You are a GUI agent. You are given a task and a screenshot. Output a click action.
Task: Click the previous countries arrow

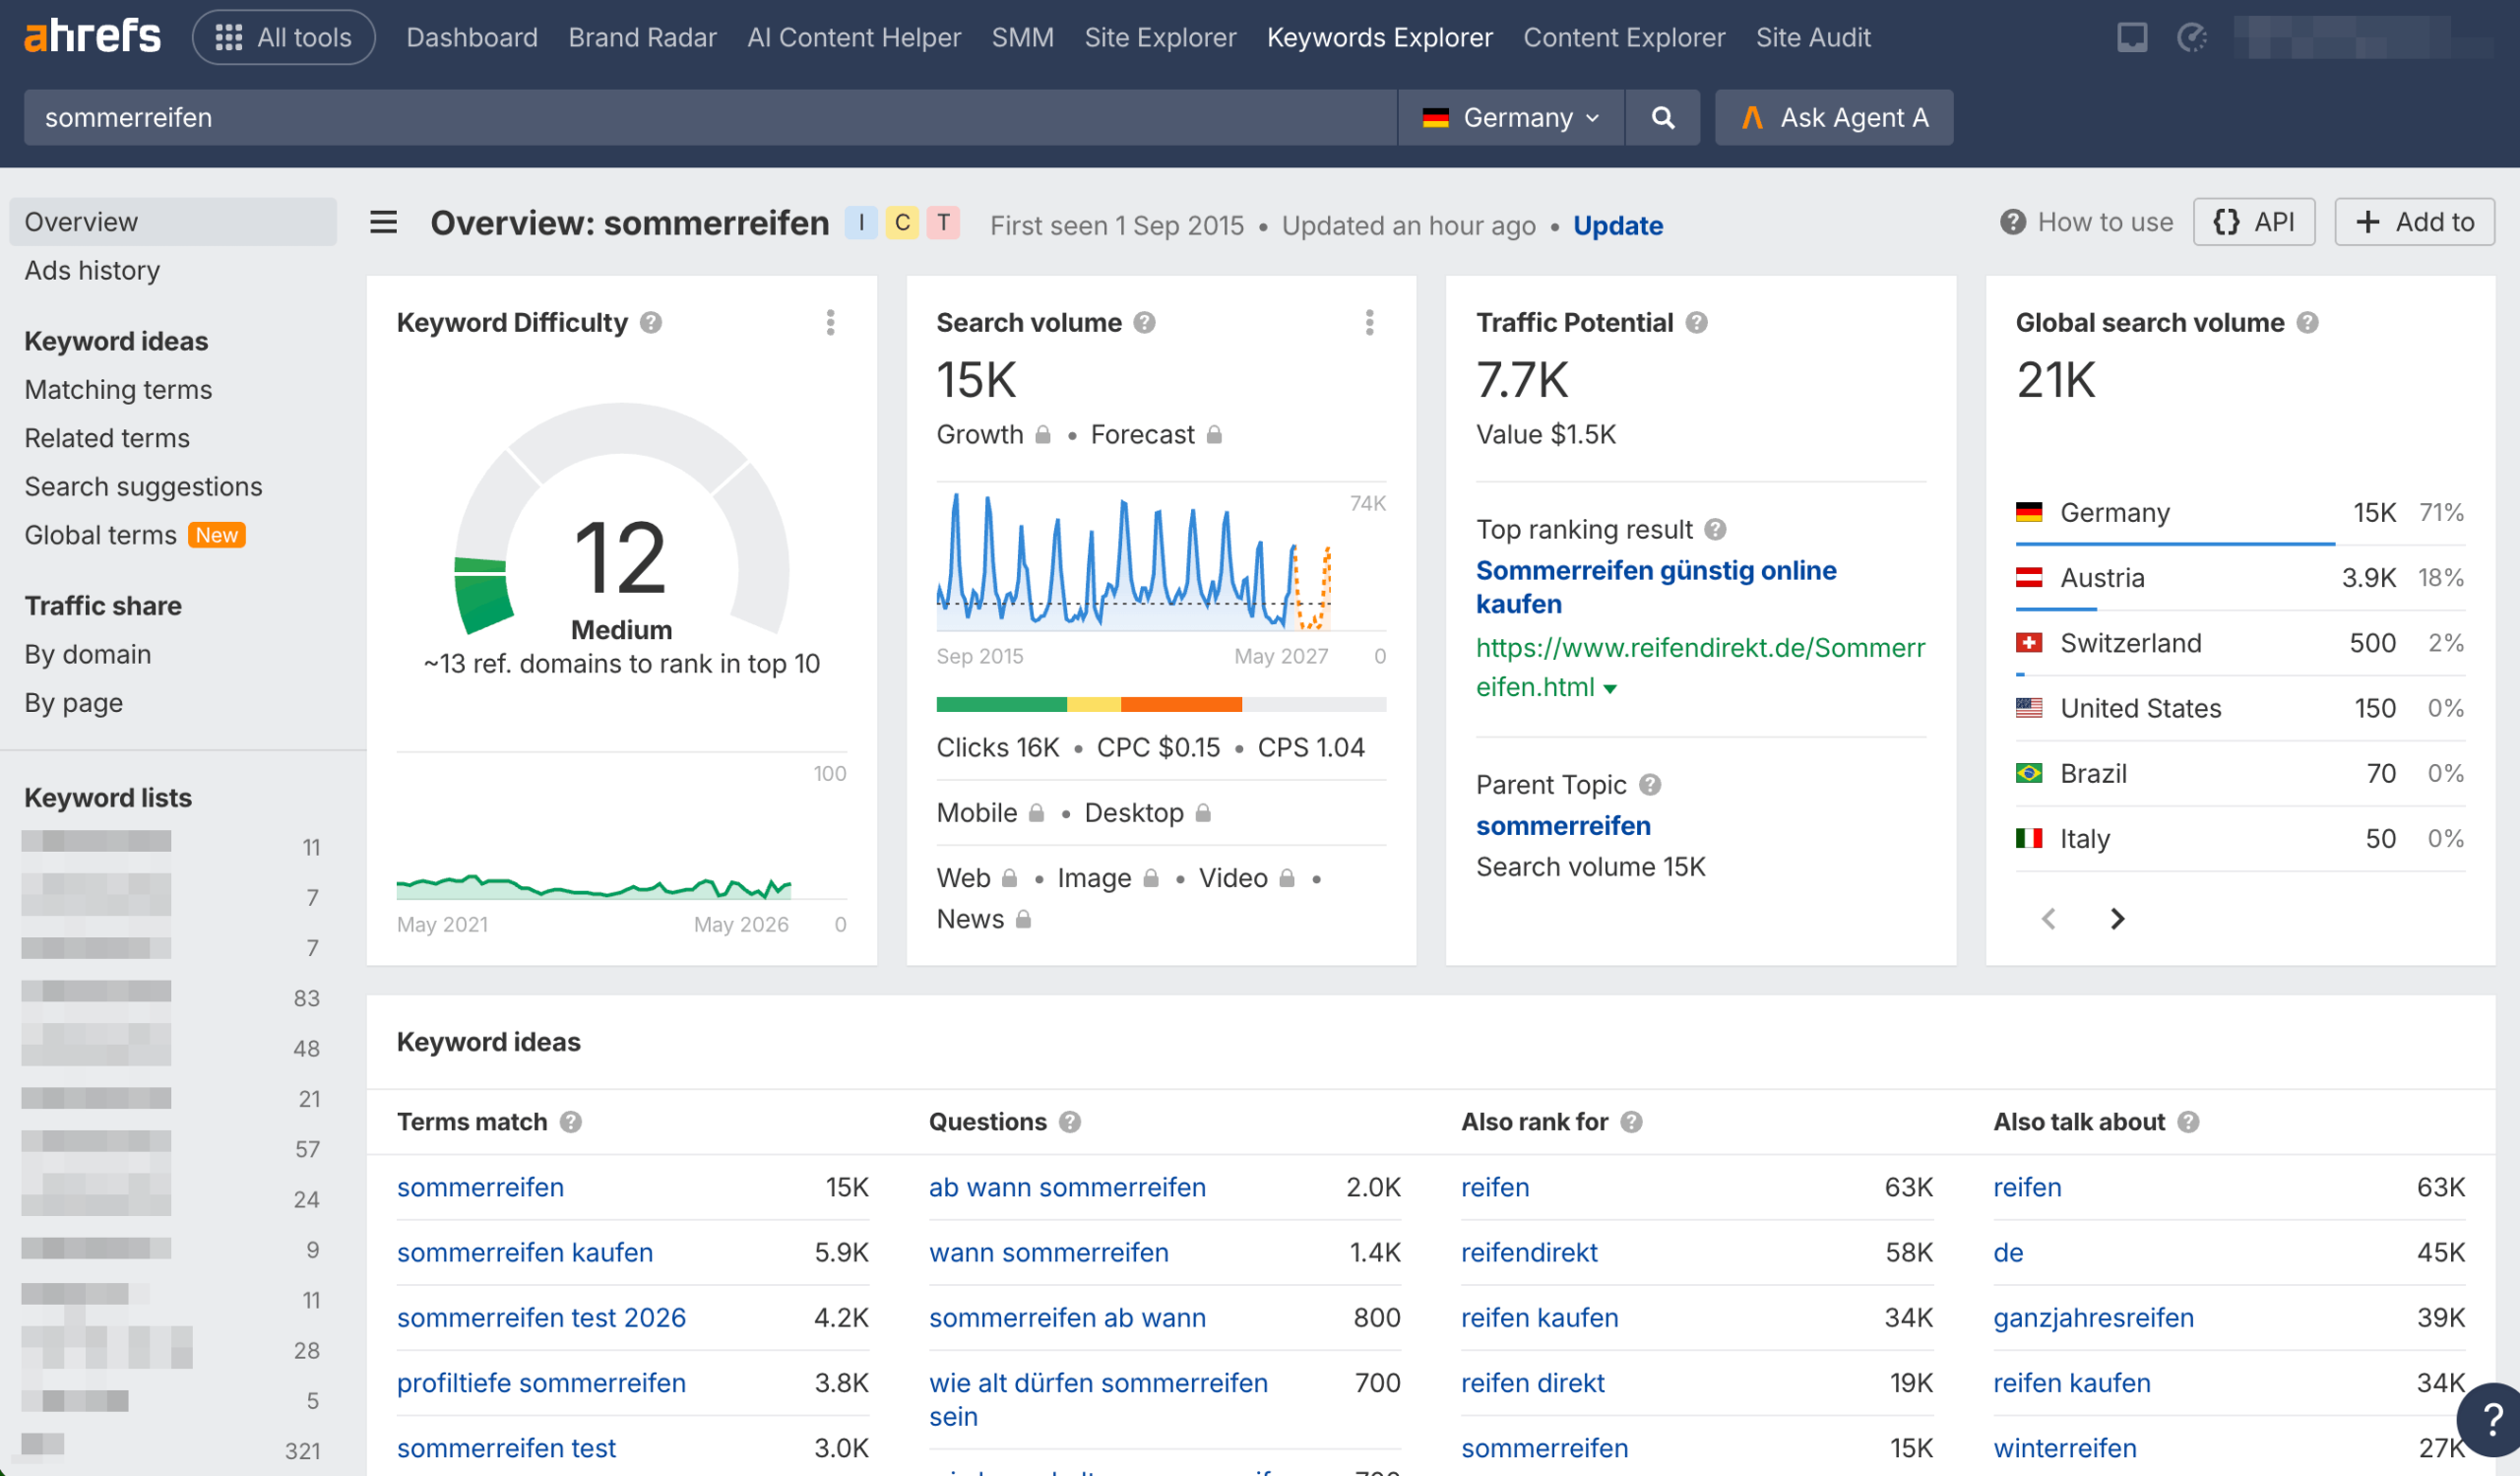[x=2048, y=919]
